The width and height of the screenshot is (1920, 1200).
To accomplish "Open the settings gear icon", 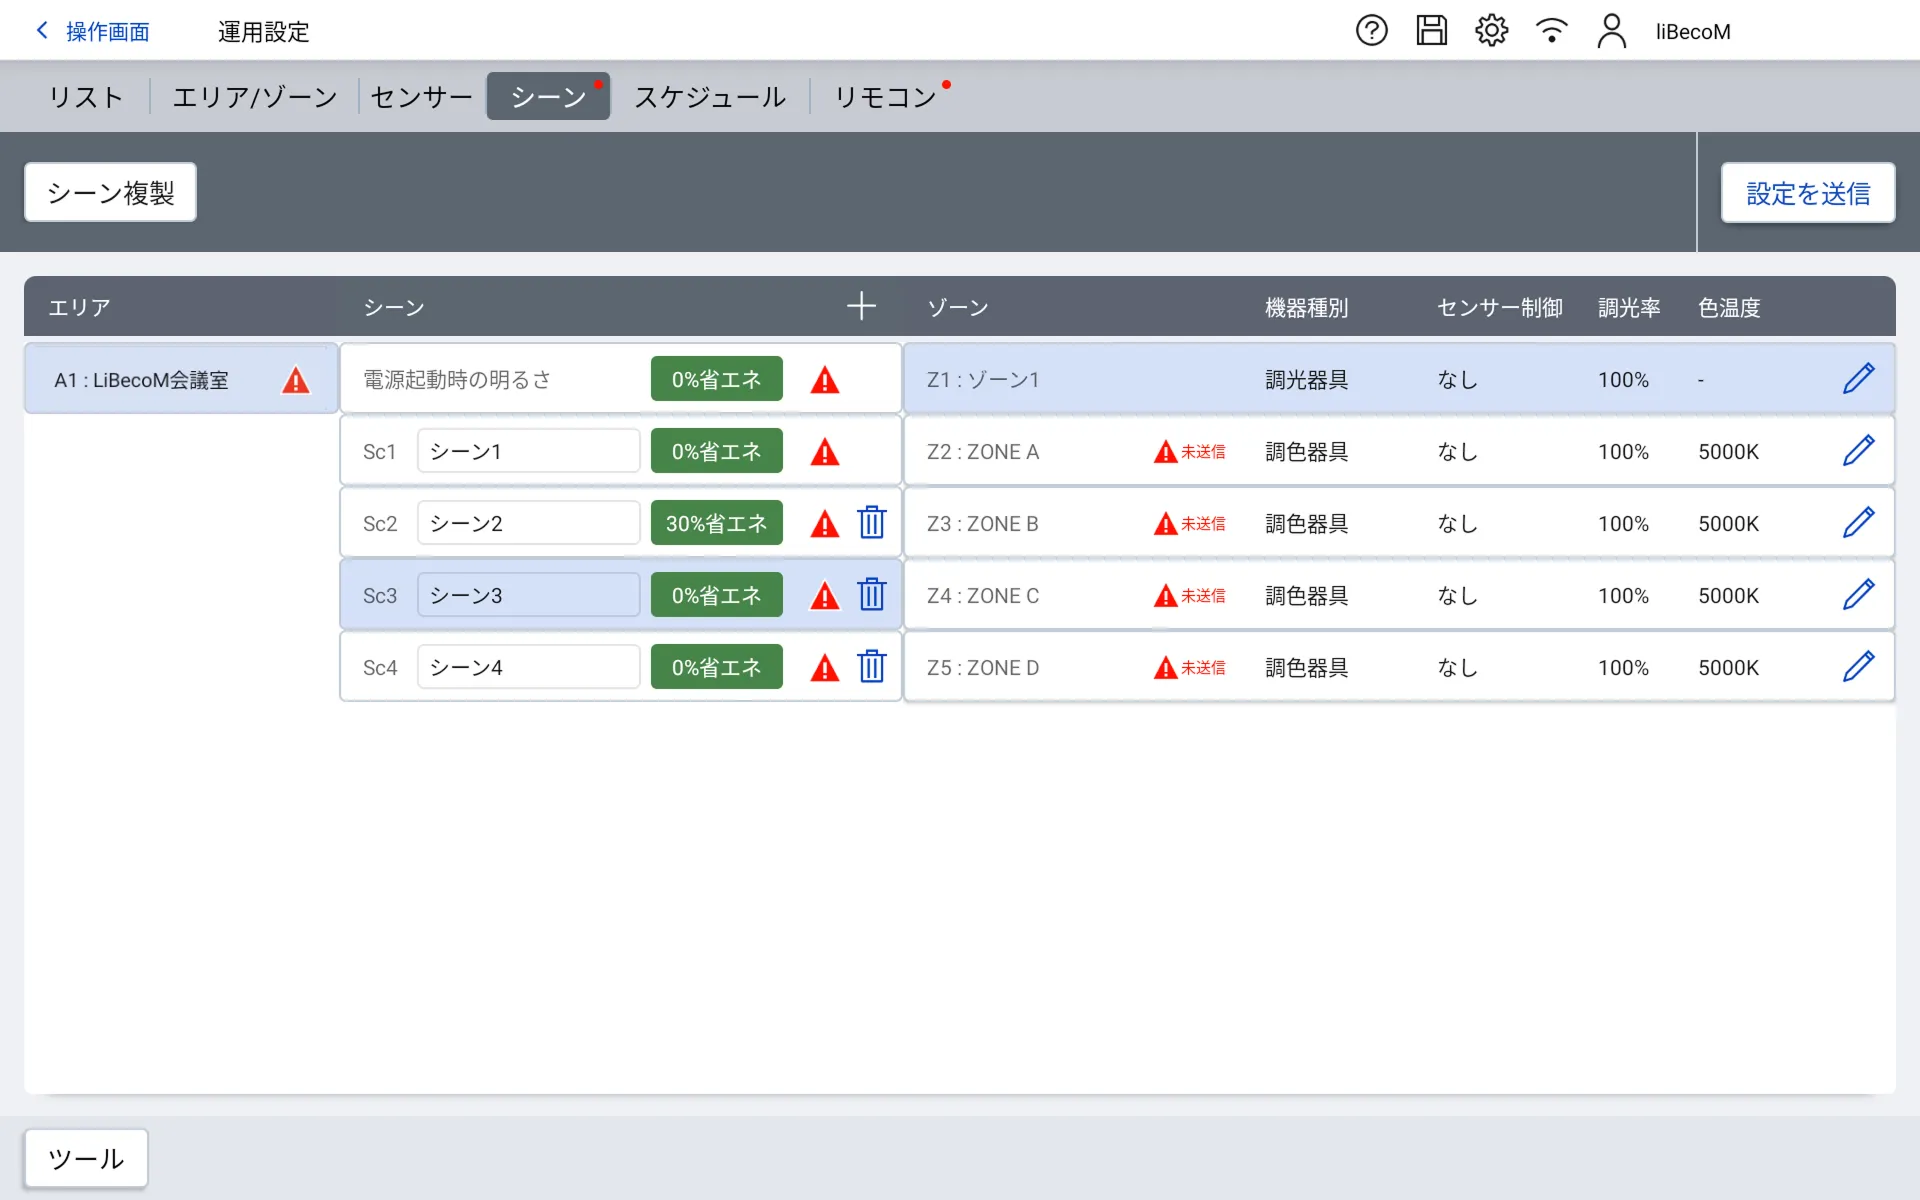I will 1491,31.
